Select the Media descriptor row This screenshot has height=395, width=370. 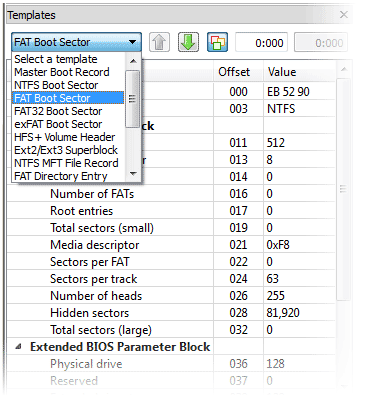pyautogui.click(x=171, y=245)
